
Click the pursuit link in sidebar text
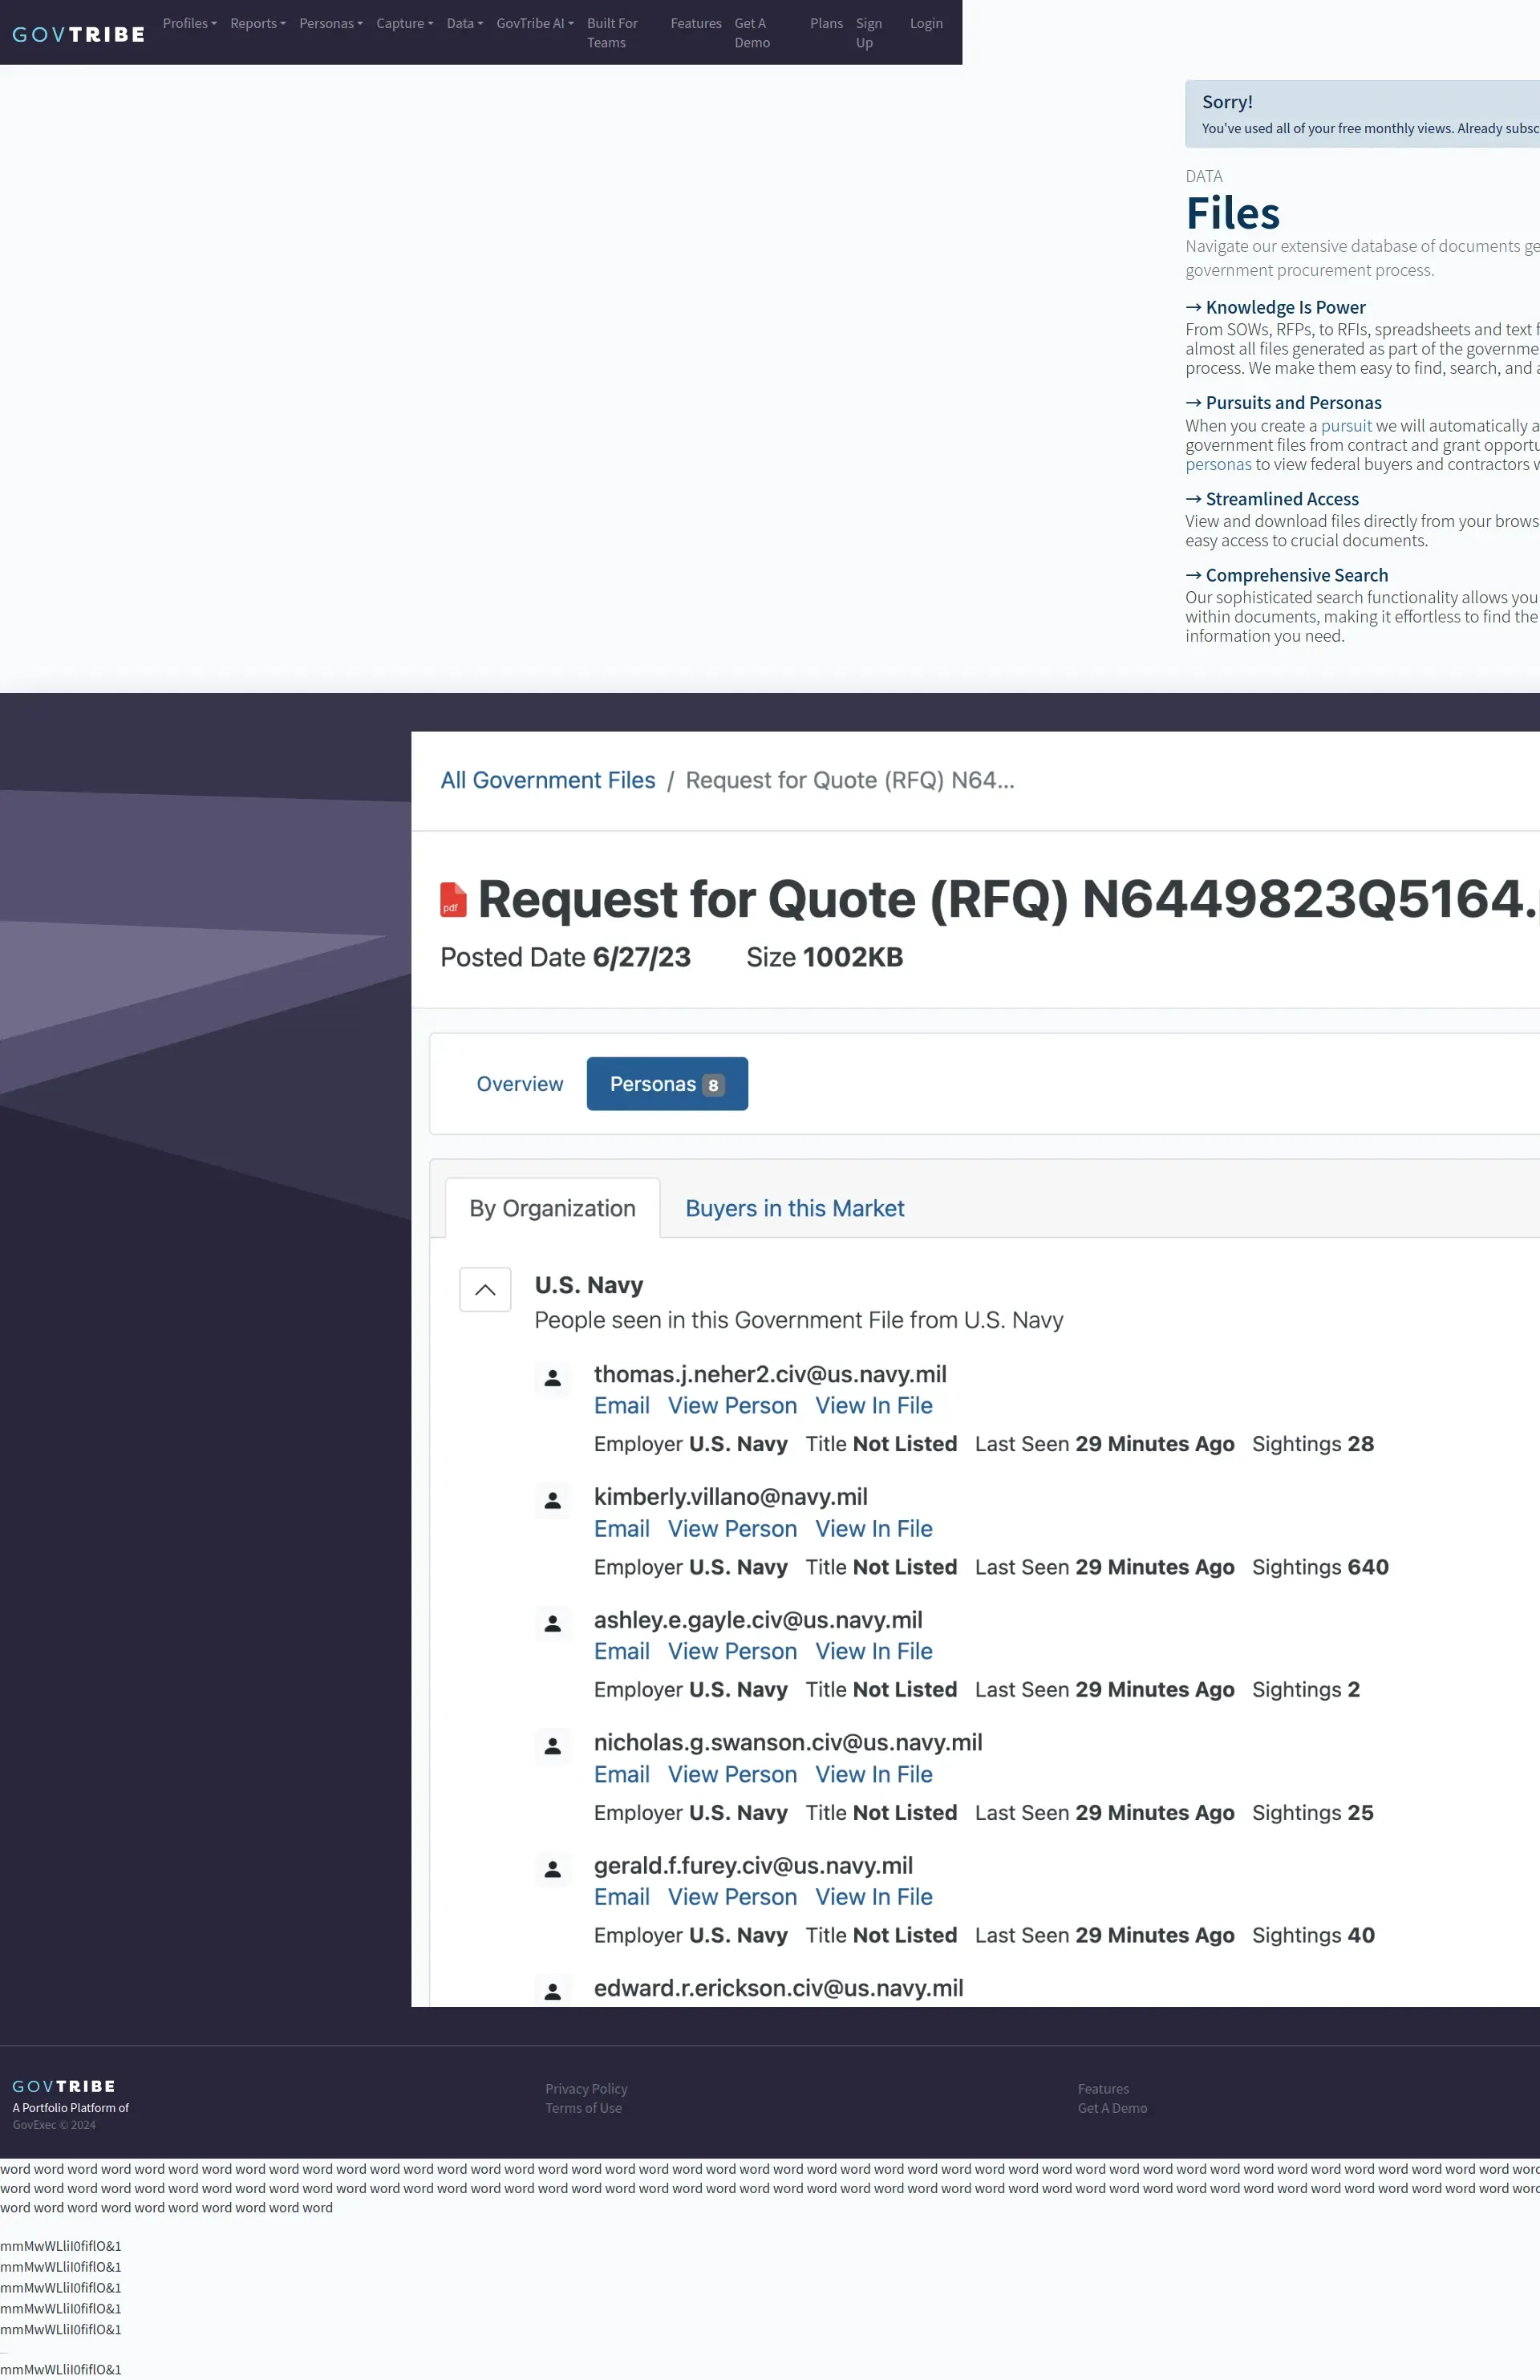click(x=1346, y=426)
